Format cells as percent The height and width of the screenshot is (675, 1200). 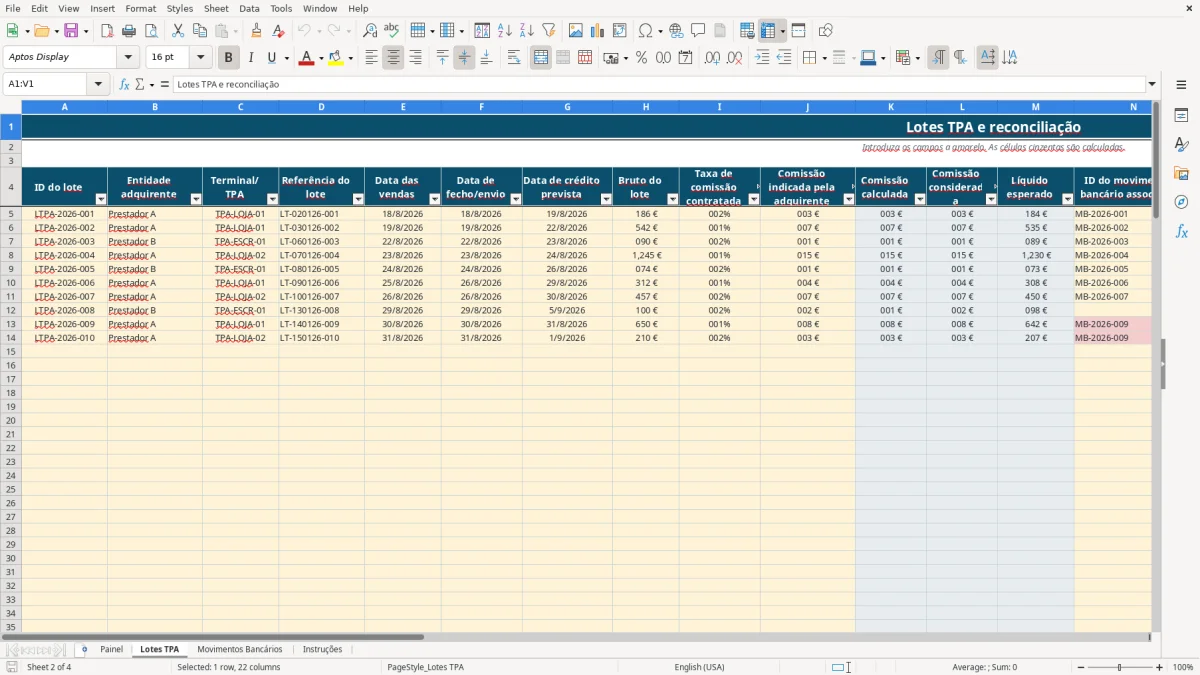click(x=641, y=58)
